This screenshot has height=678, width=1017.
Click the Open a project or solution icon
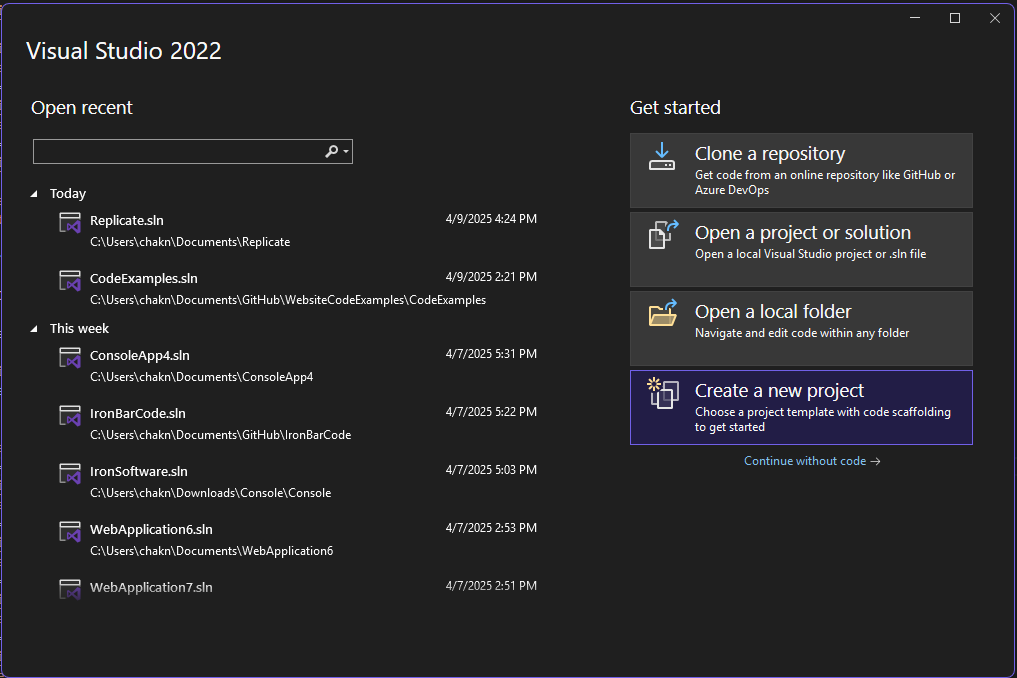tap(664, 235)
